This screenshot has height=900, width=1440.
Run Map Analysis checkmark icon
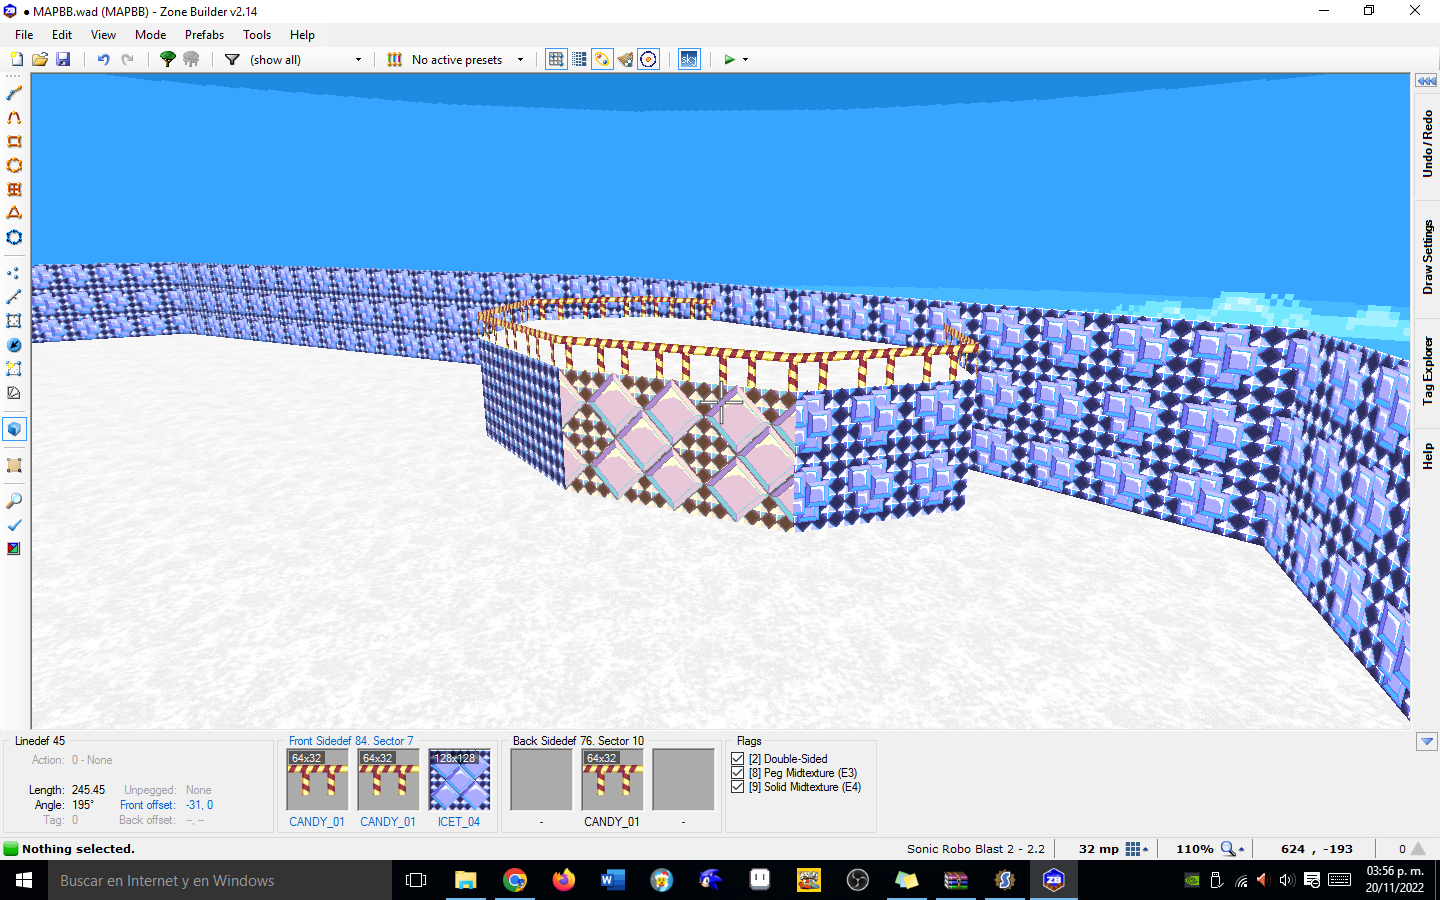point(14,525)
